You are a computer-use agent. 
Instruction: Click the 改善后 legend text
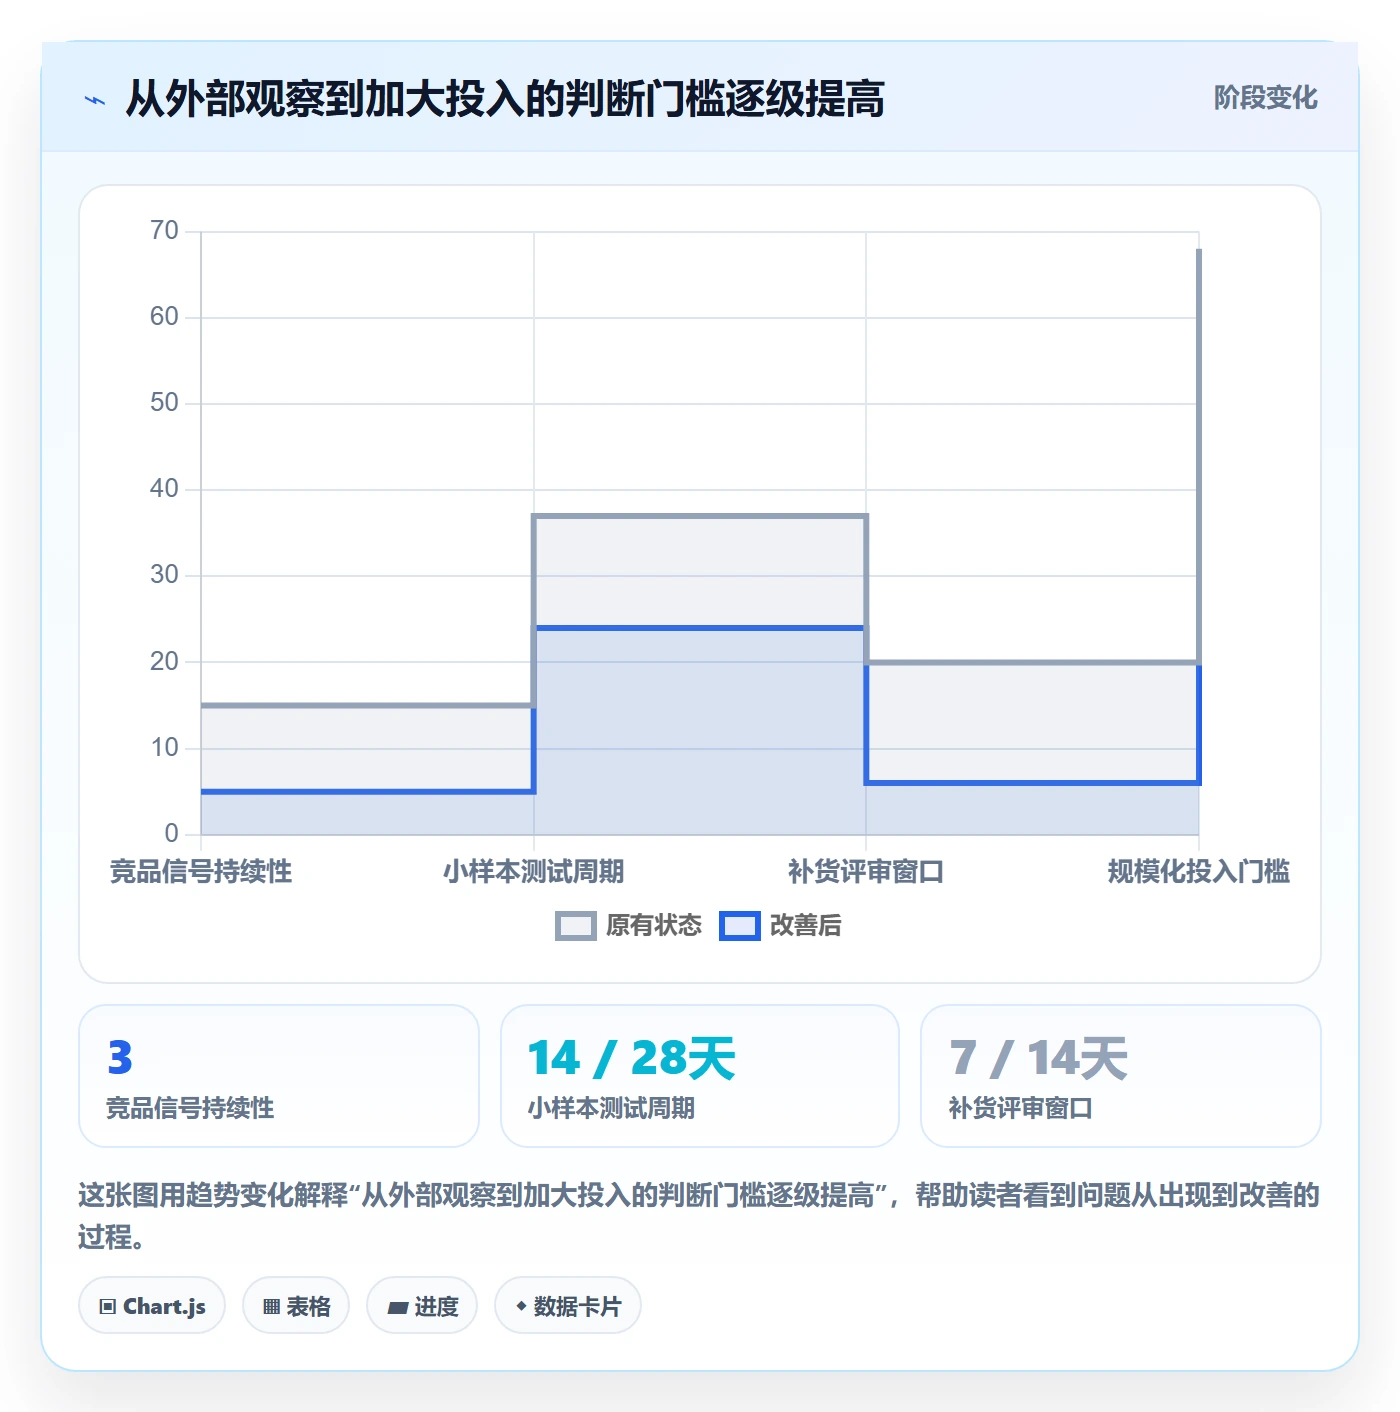[x=805, y=926]
